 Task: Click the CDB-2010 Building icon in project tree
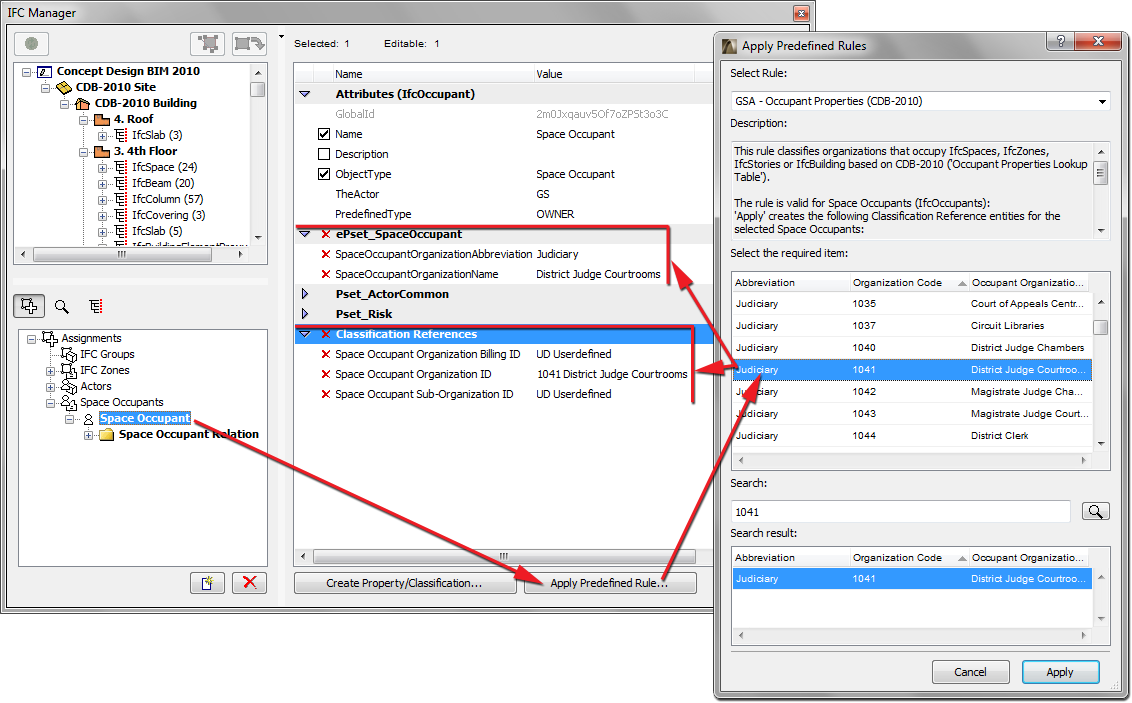tap(82, 103)
